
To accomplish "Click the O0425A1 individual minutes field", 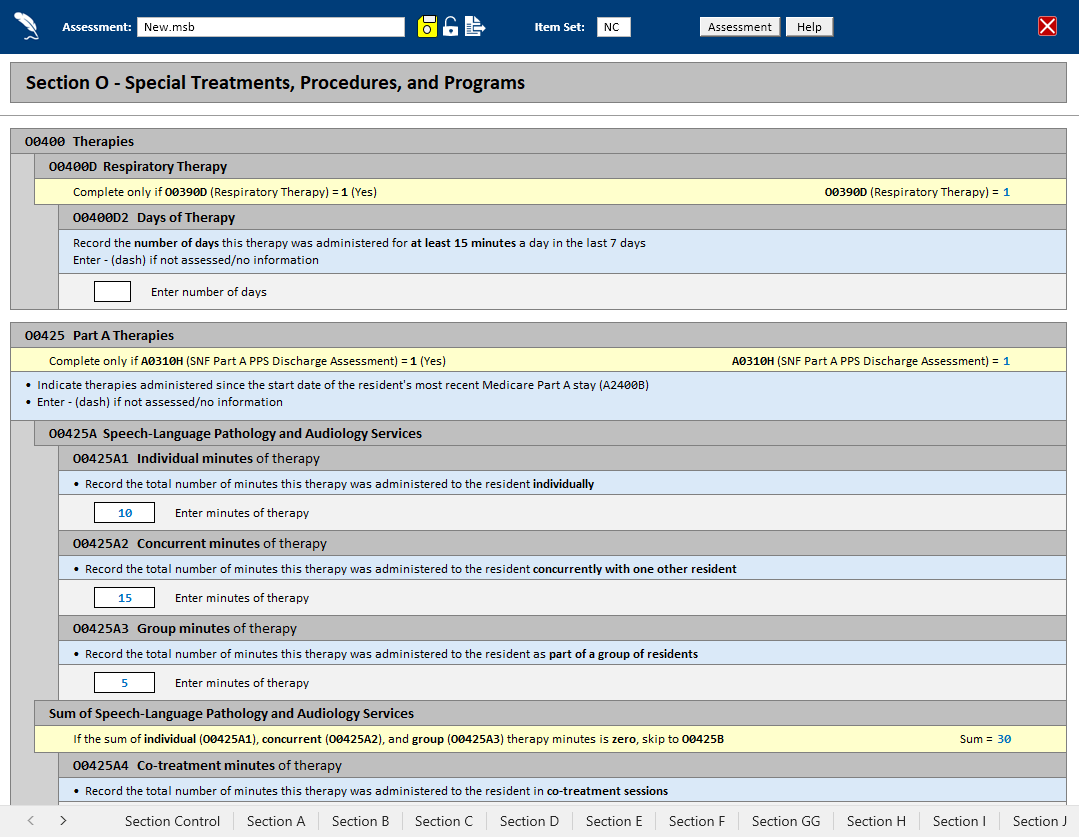I will (x=125, y=513).
